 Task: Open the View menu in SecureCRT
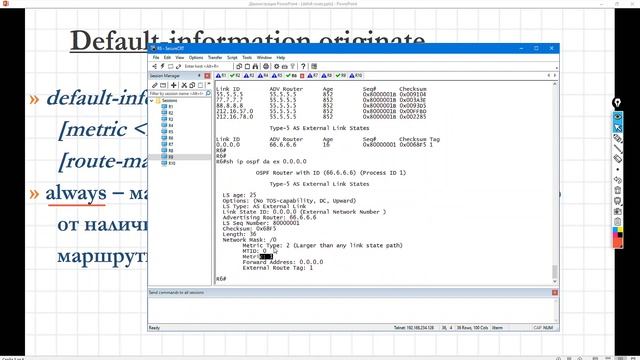coord(180,58)
